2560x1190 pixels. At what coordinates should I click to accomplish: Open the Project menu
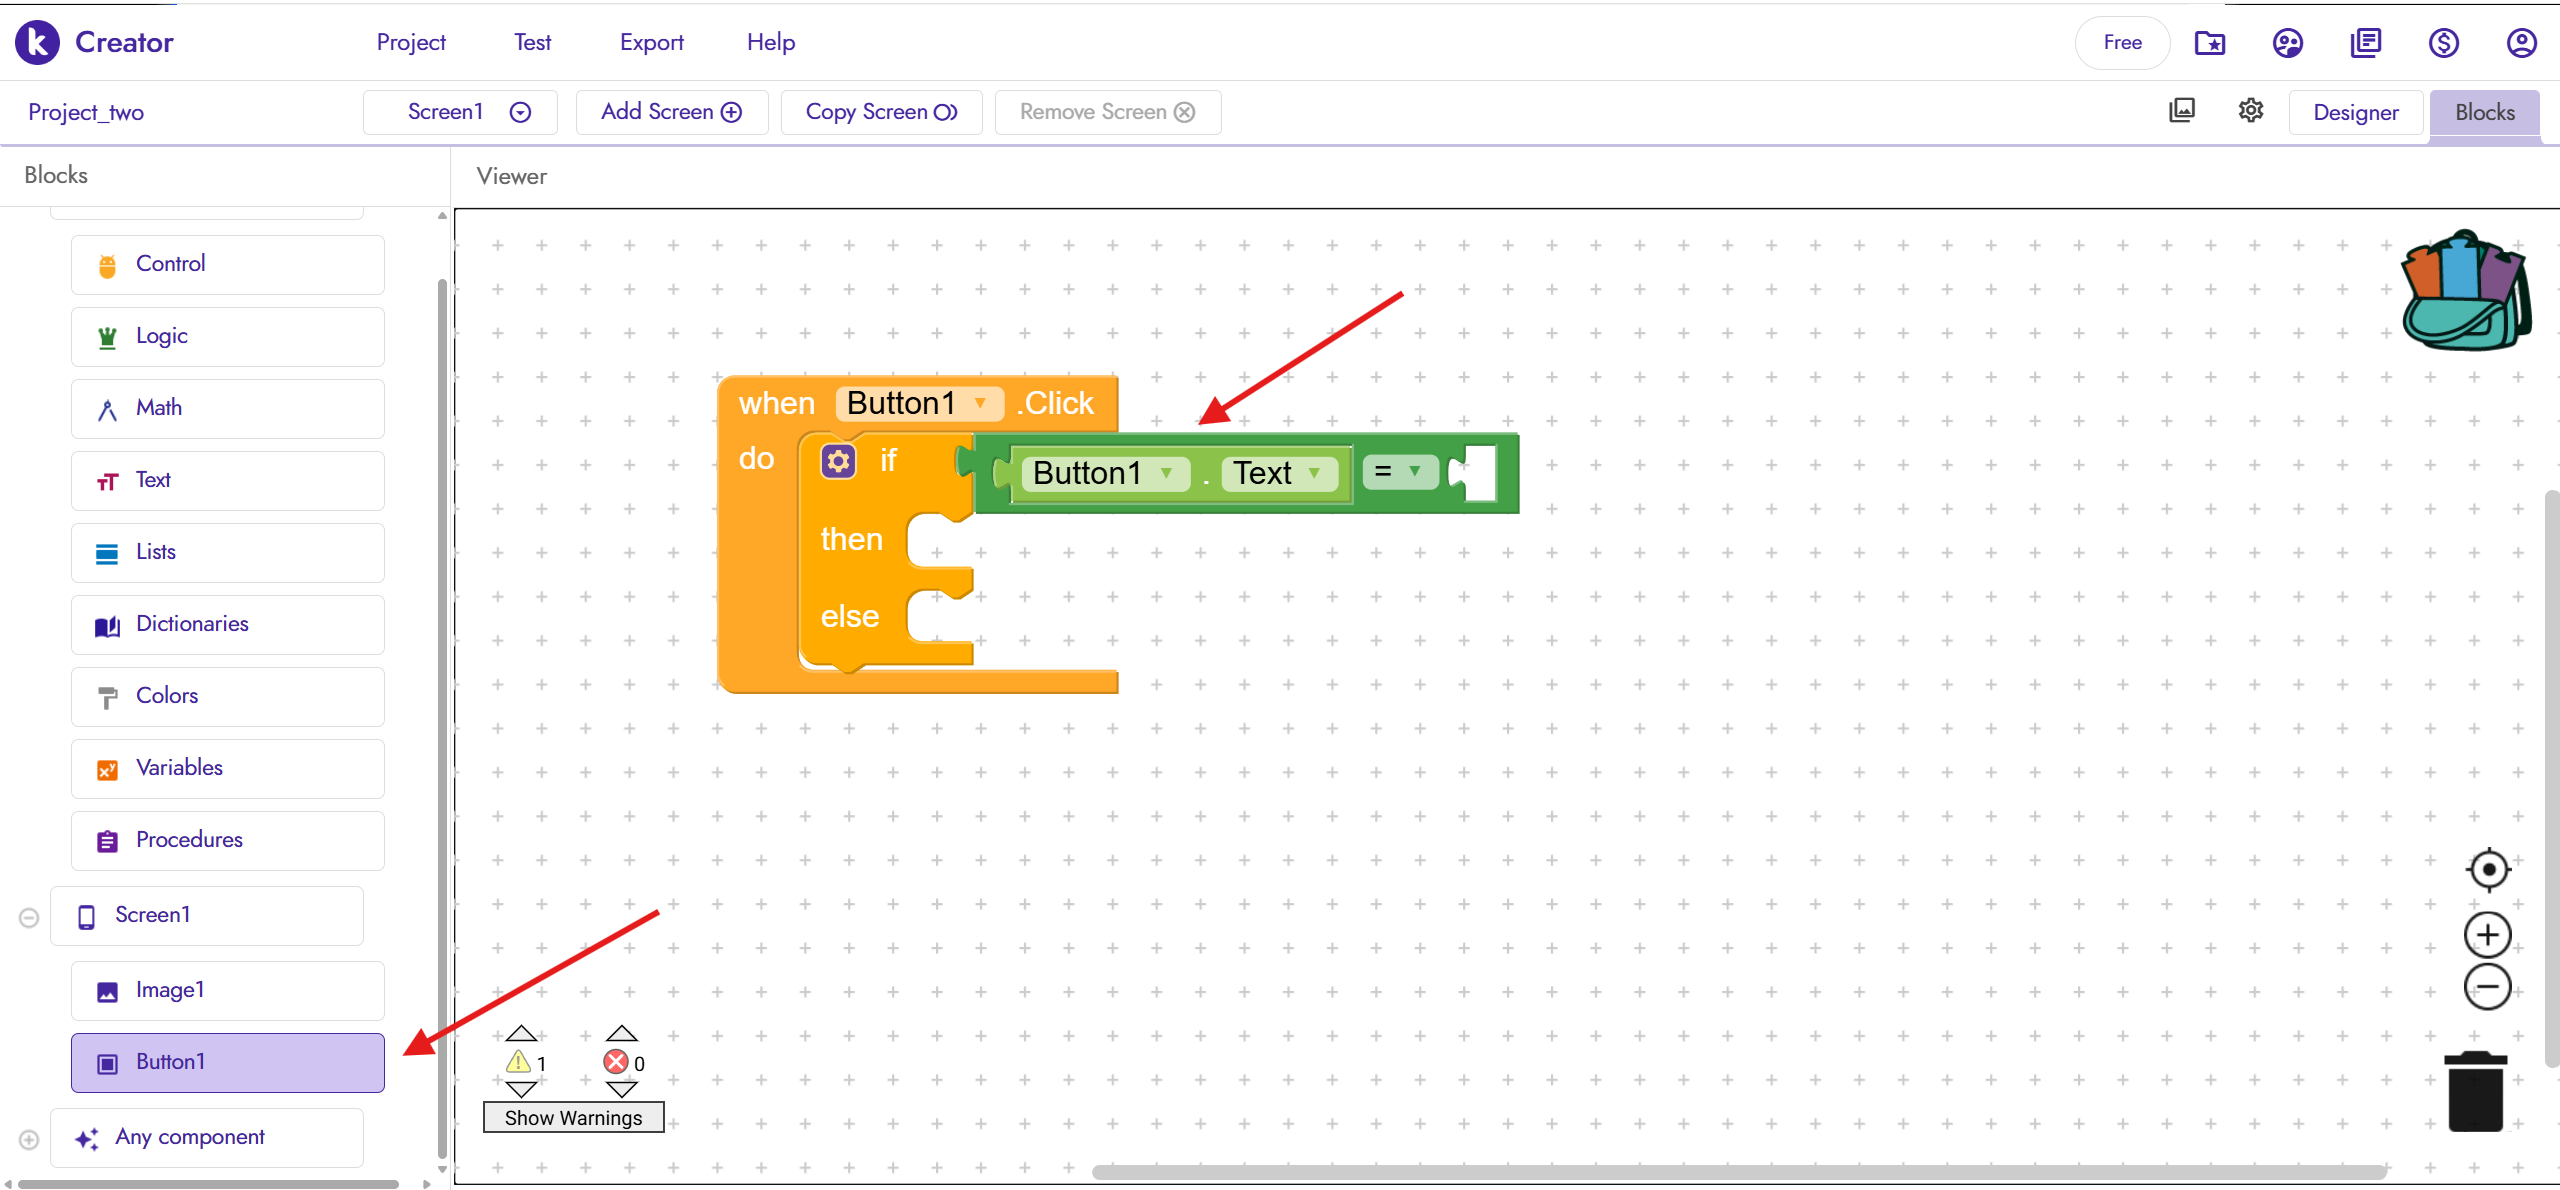411,42
